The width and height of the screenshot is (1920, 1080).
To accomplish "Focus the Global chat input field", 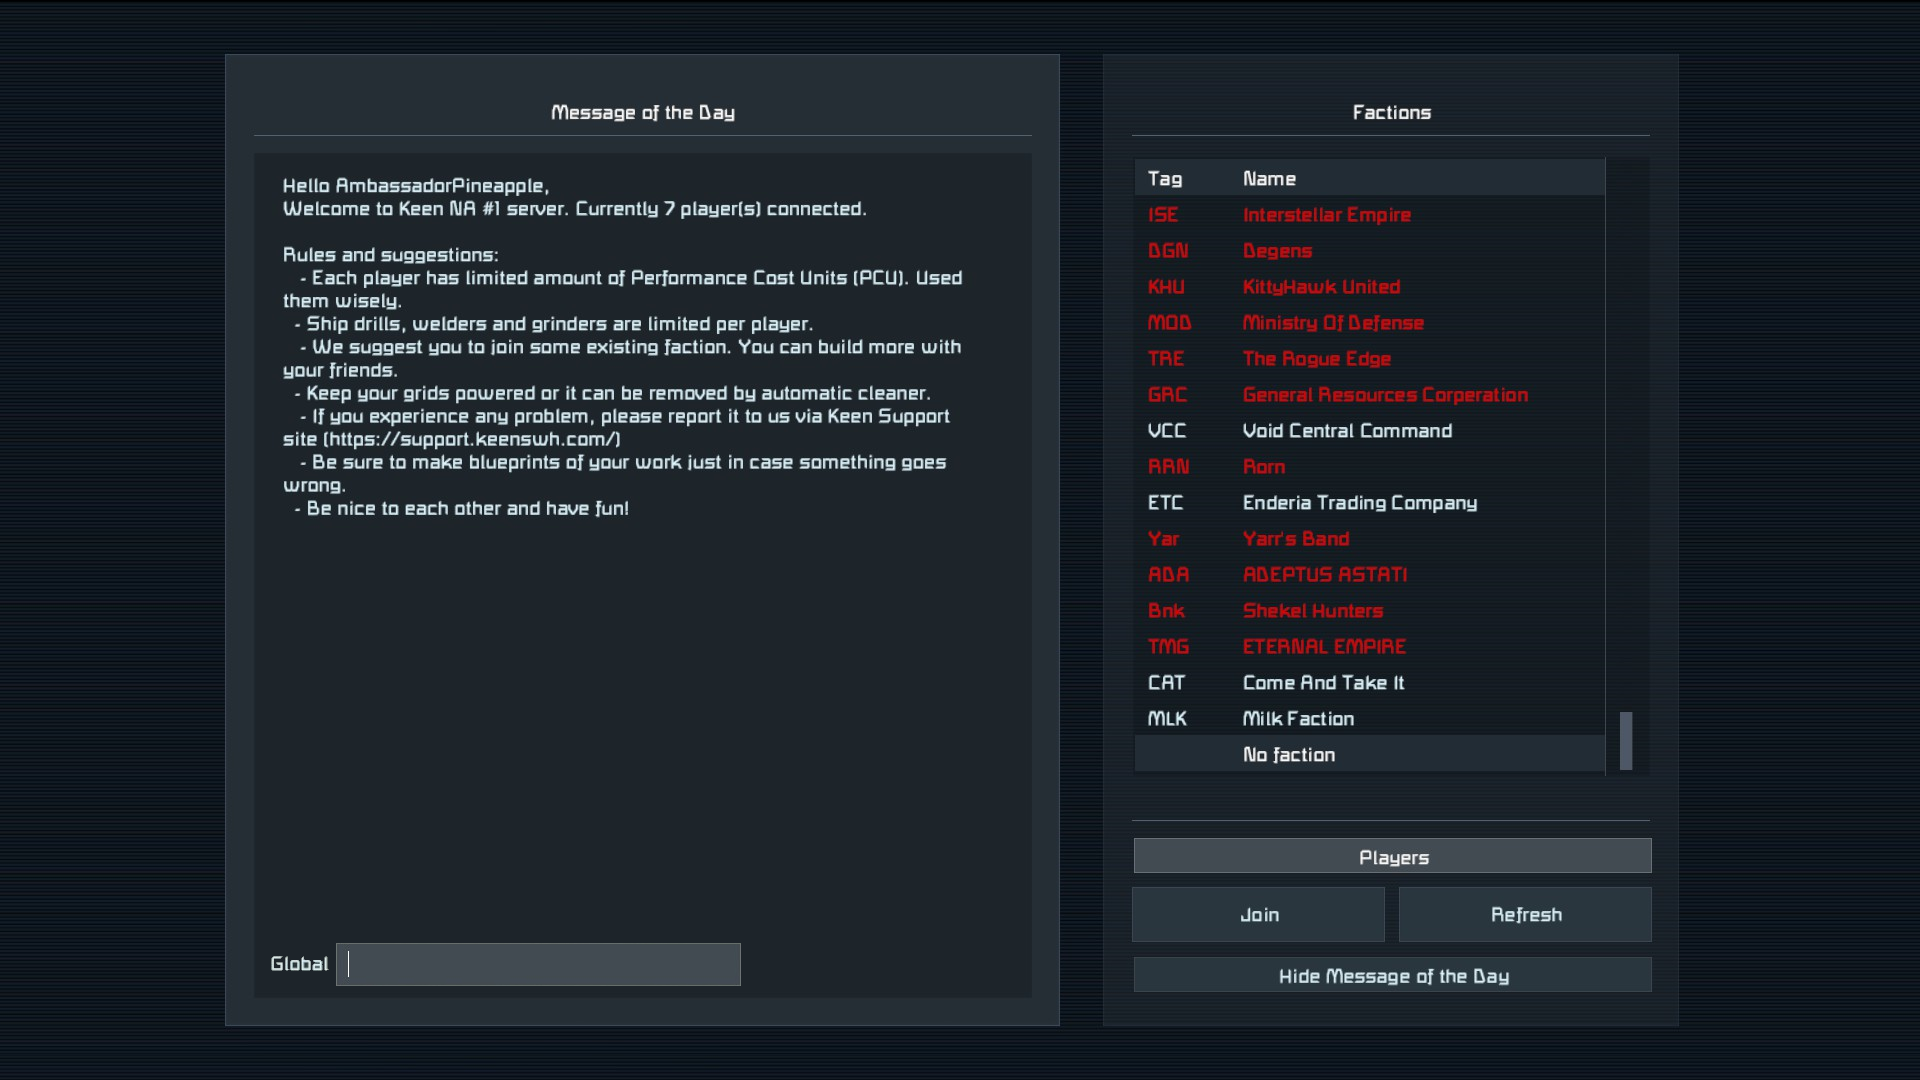I will [x=538, y=964].
